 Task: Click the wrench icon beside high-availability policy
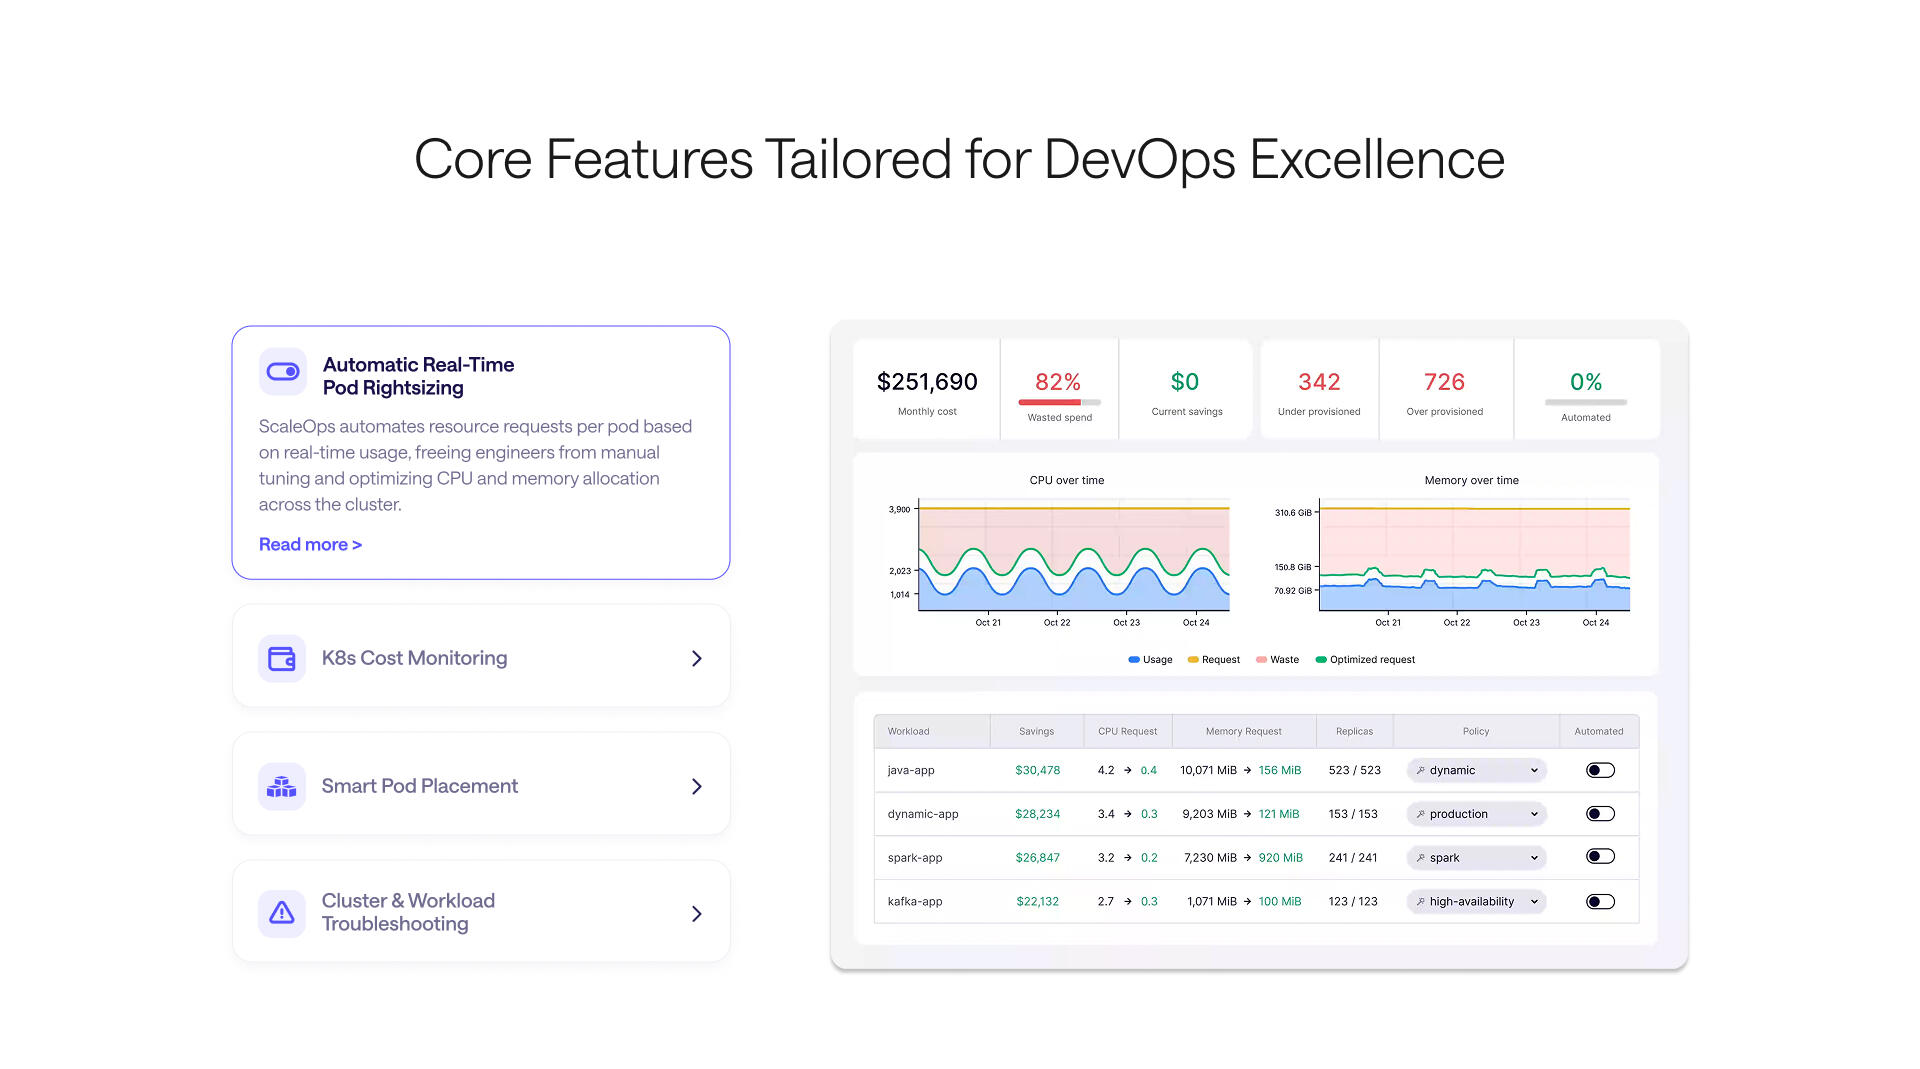[1421, 902]
